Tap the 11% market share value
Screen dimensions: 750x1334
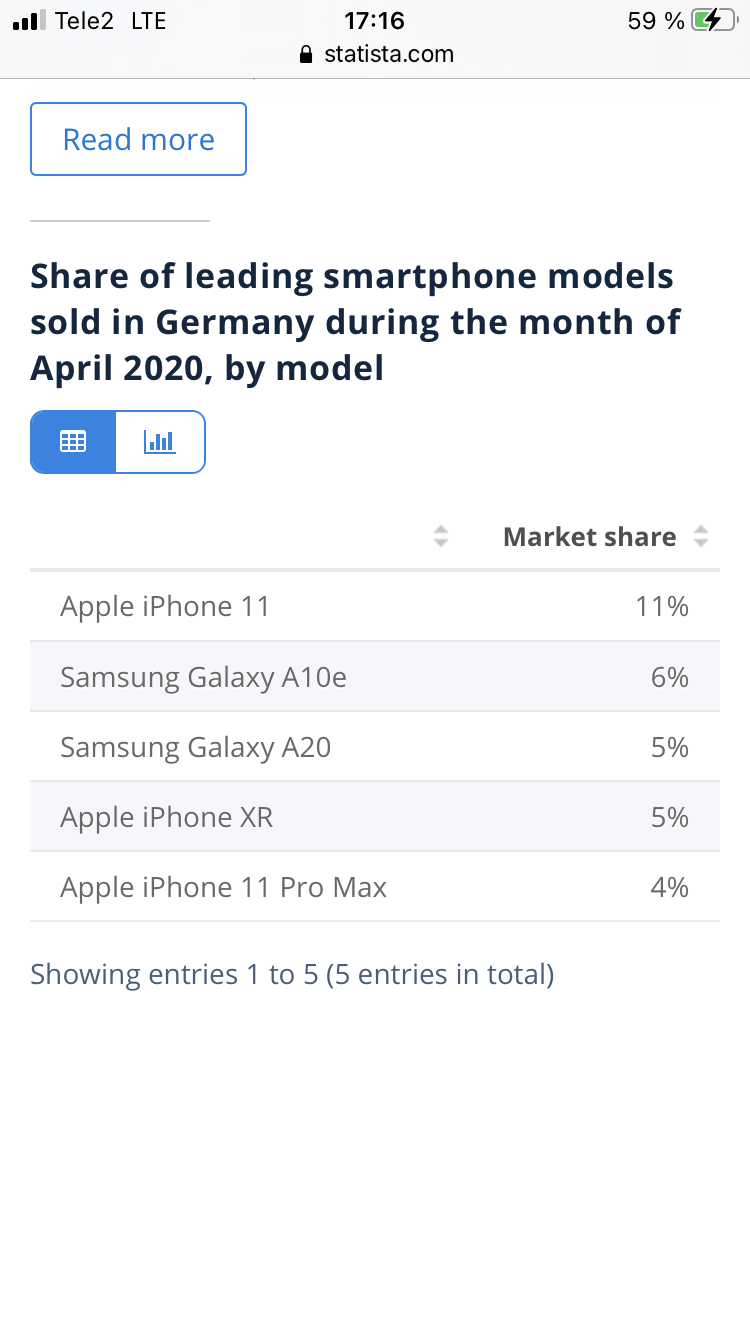pyautogui.click(x=662, y=606)
